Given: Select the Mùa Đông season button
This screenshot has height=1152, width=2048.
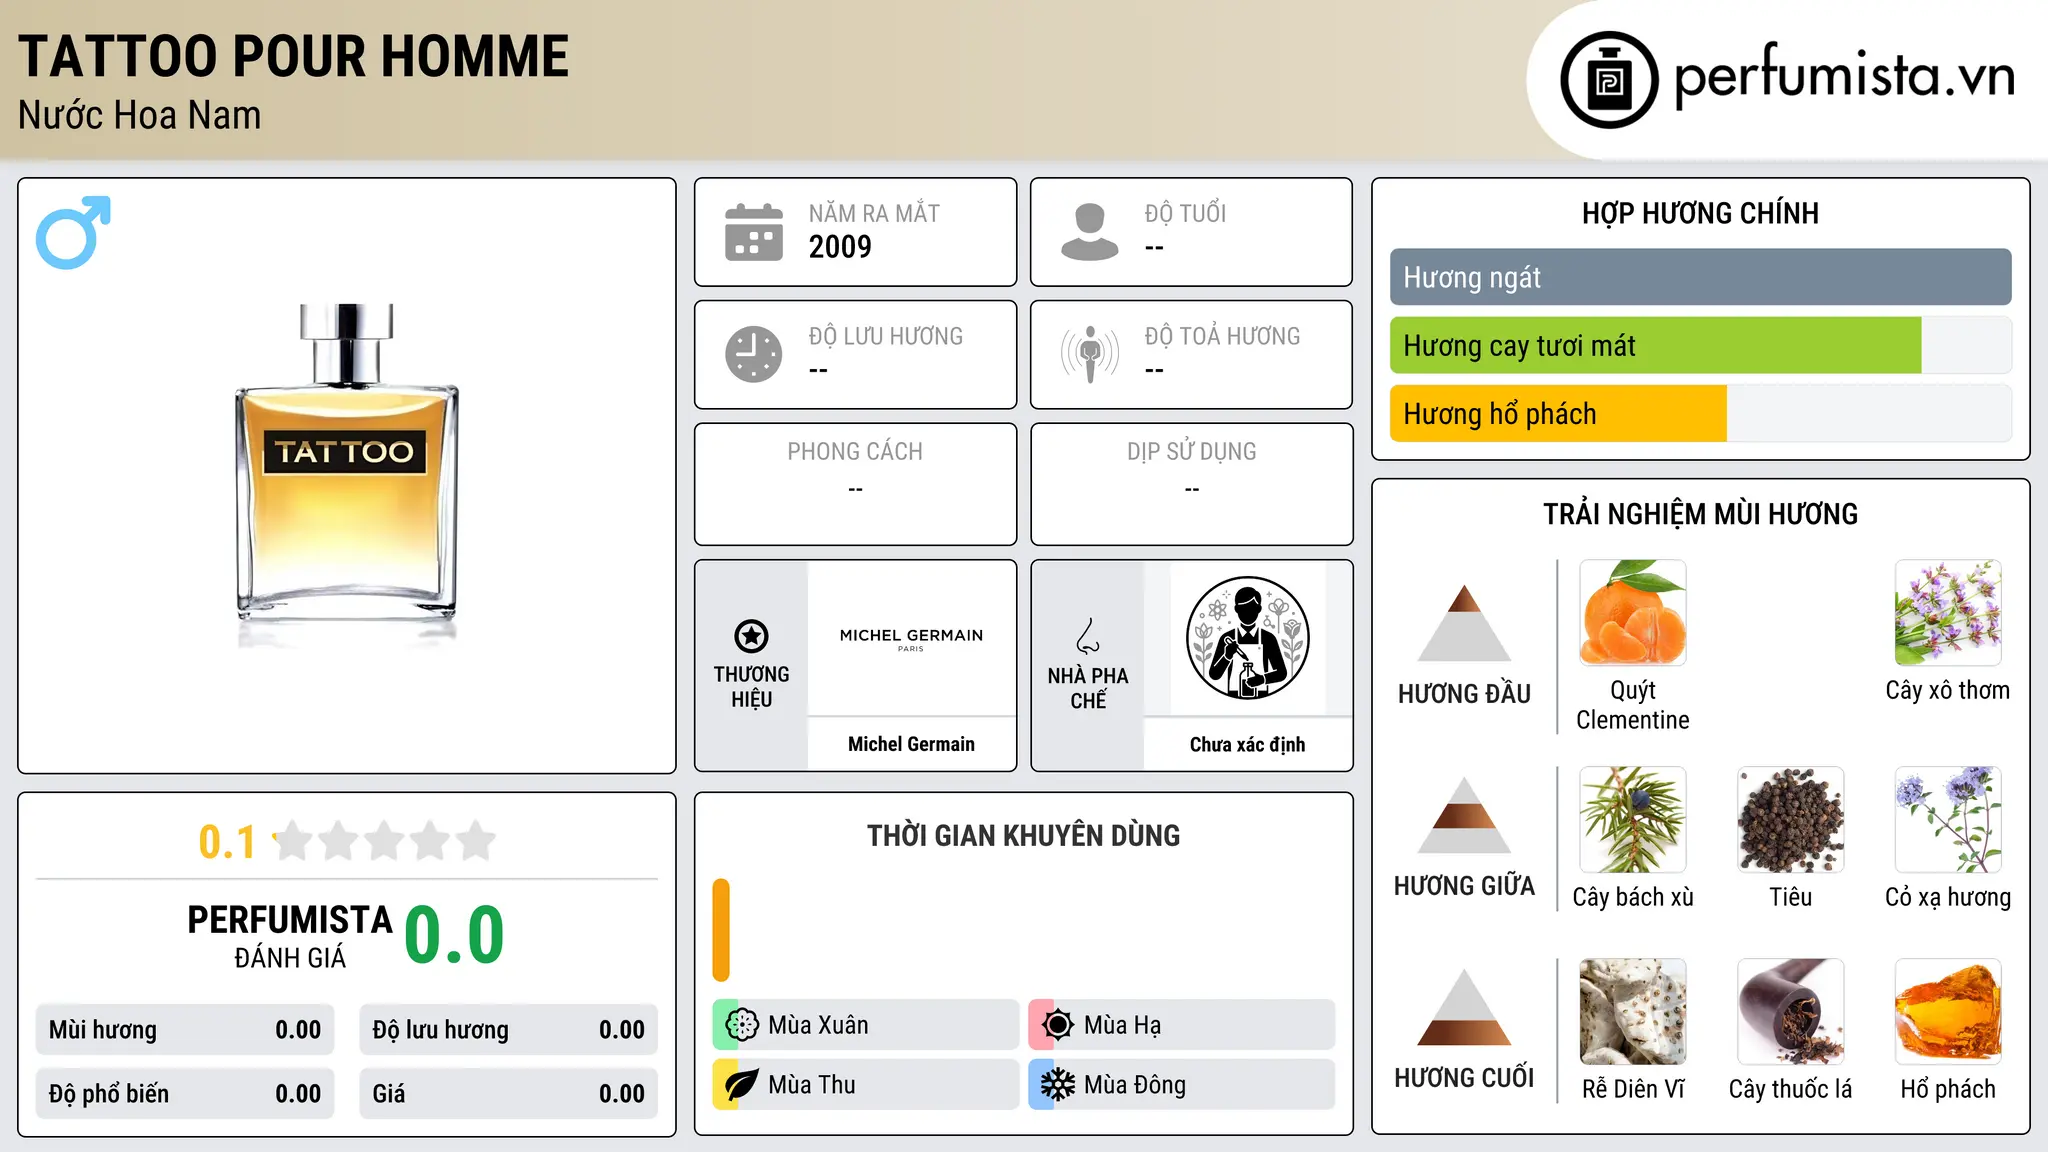Looking at the screenshot, I should point(1181,1085).
